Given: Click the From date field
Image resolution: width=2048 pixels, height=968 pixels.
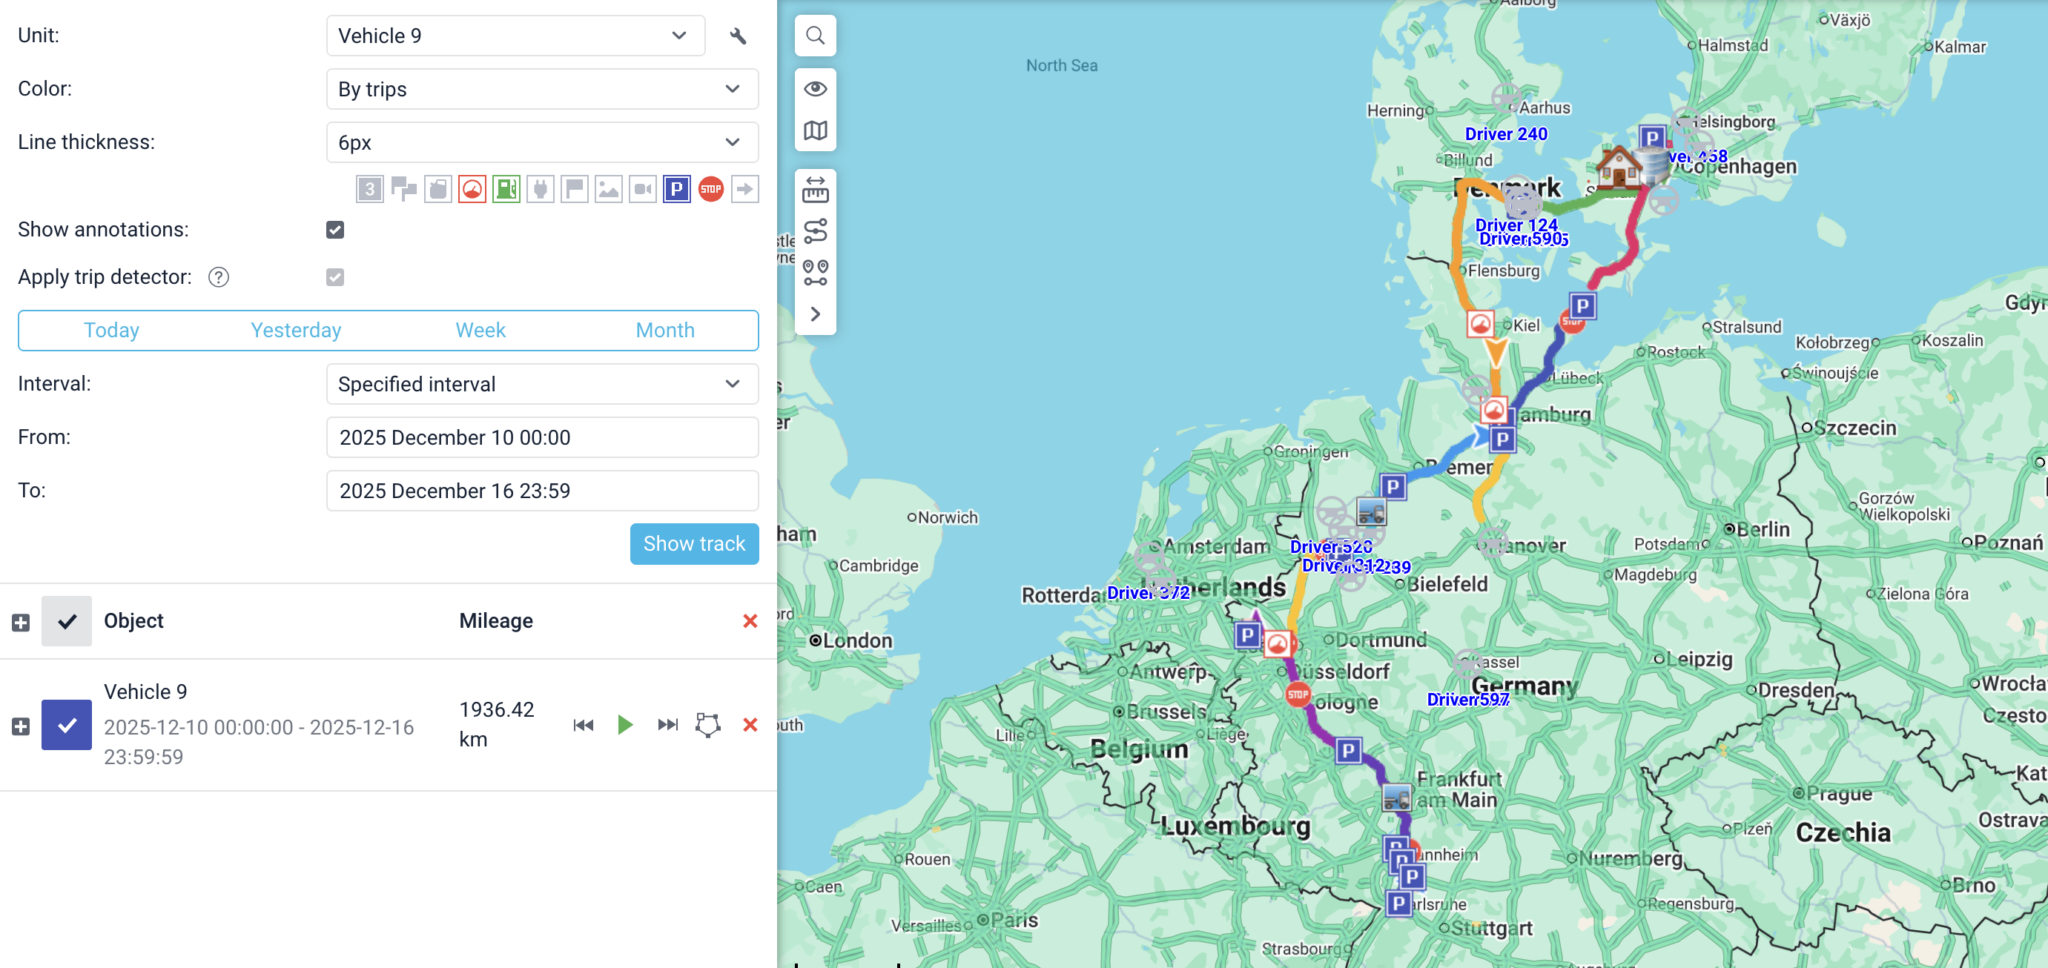Looking at the screenshot, I should (542, 437).
